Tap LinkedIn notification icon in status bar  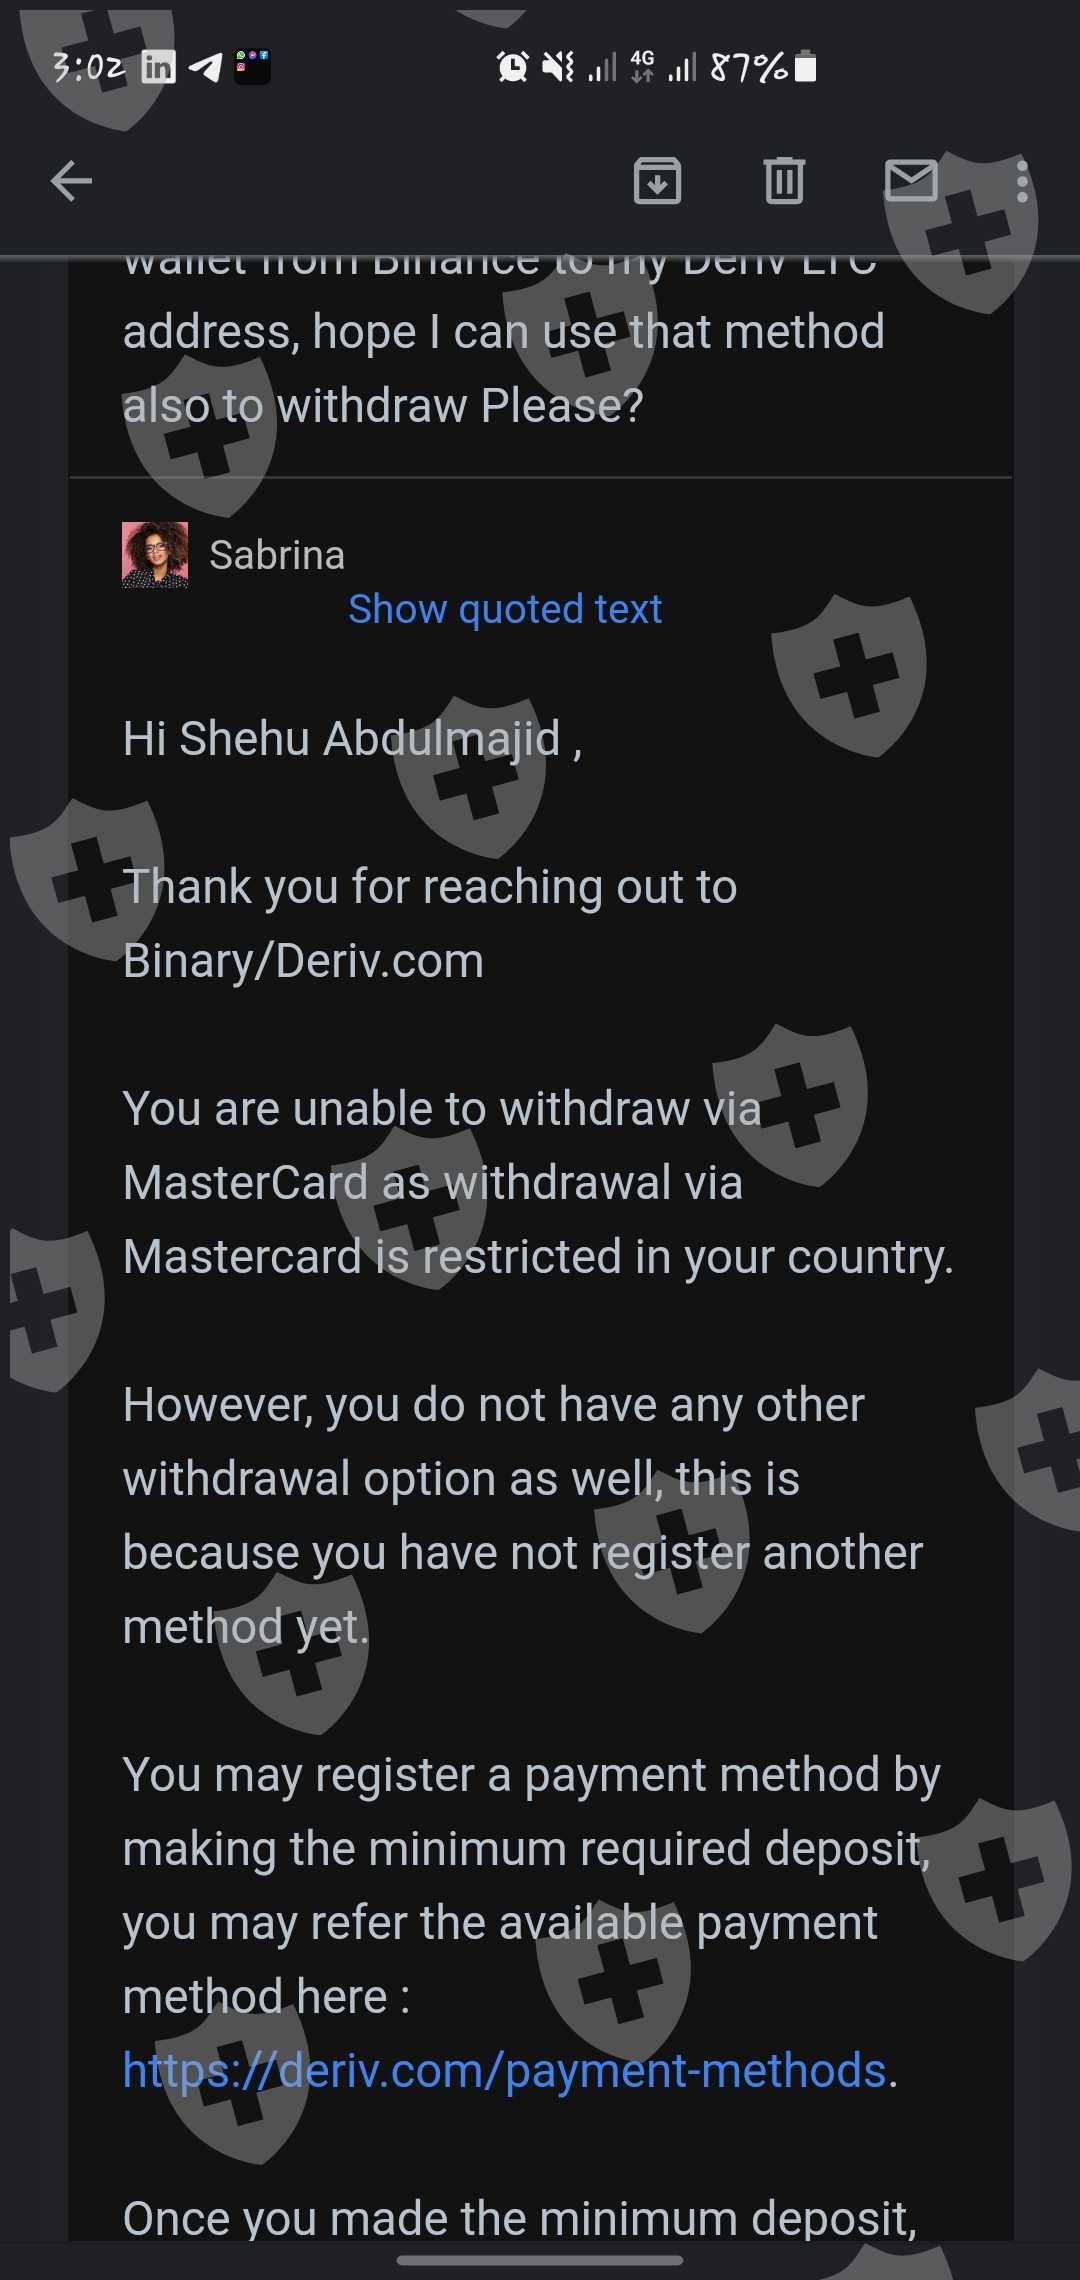click(x=158, y=67)
